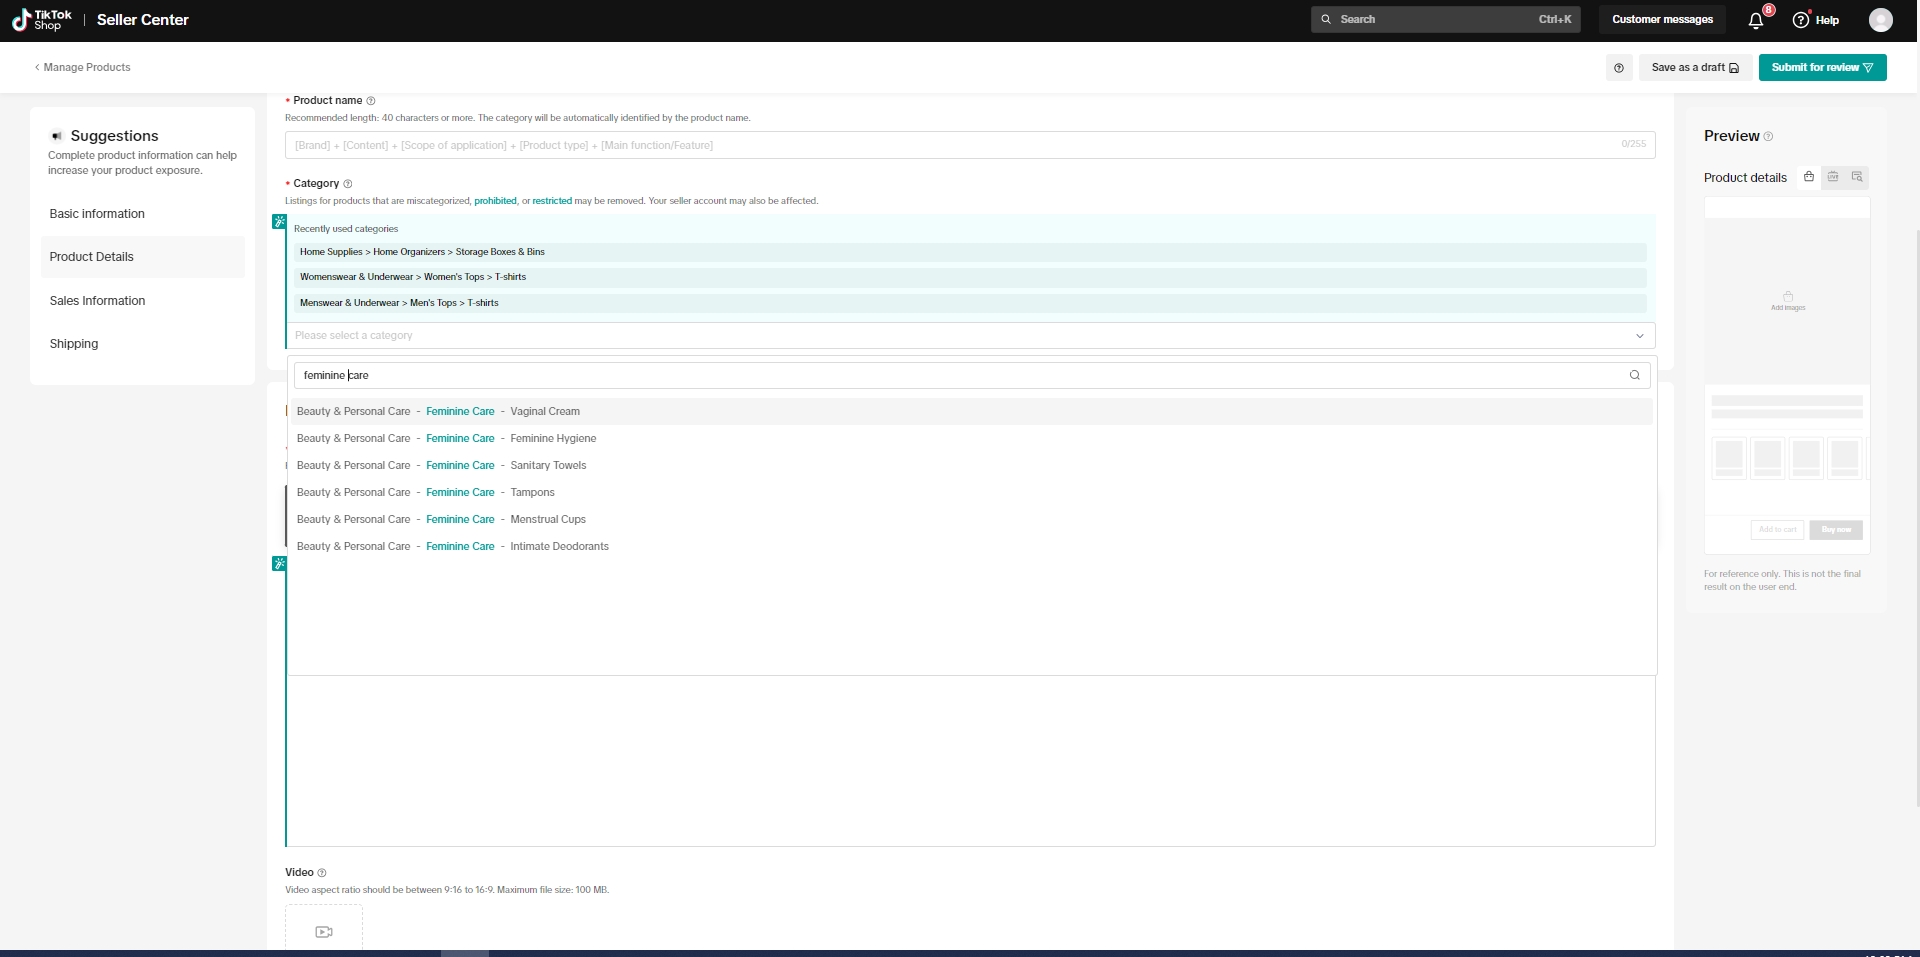1920x957 pixels.
Task: Click the circular arrow icon beside Save as a draft
Action: pyautogui.click(x=1618, y=68)
